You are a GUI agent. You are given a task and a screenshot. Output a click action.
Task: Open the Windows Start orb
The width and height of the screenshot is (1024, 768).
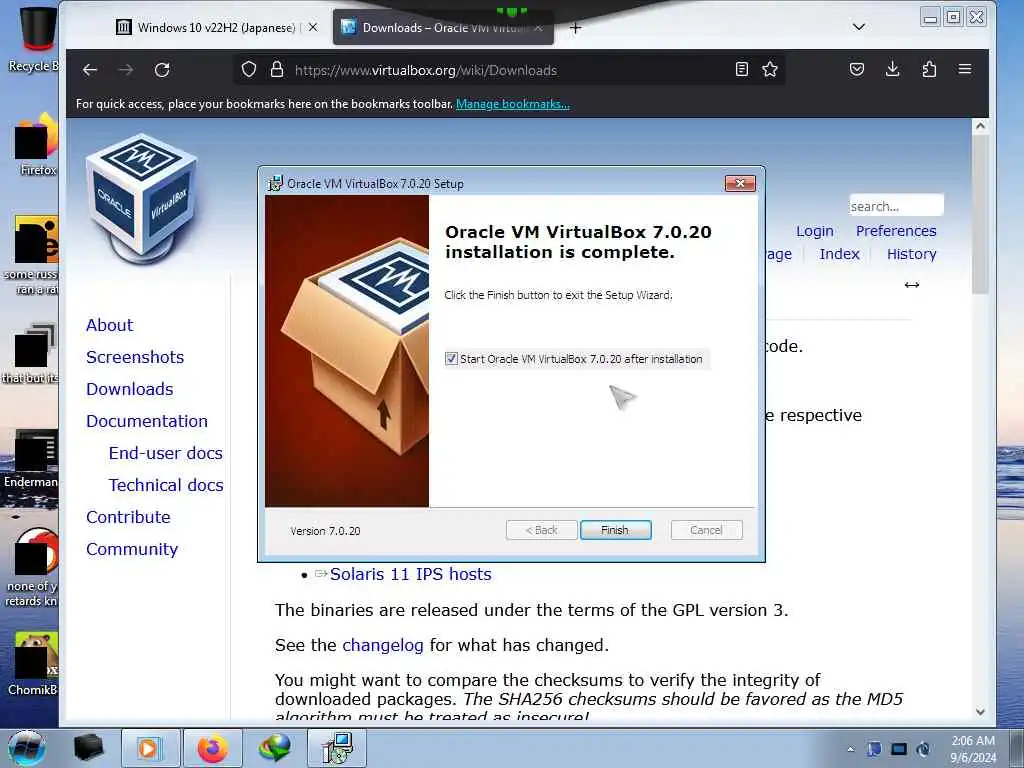point(26,748)
